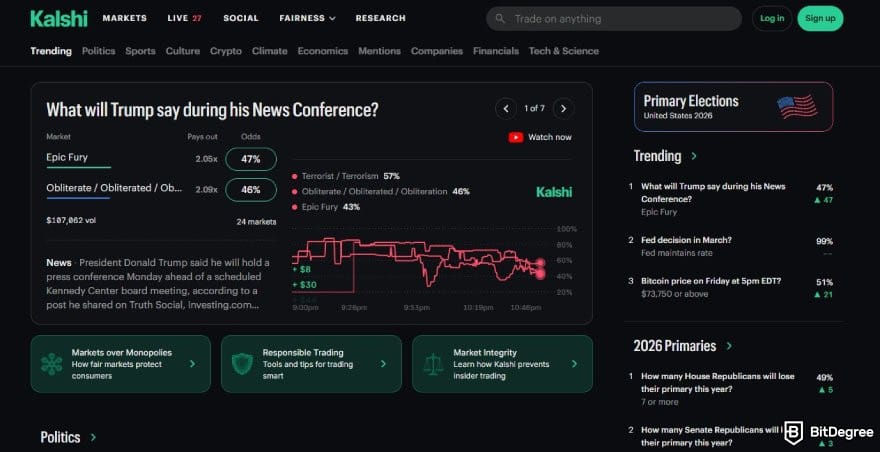Open trending item Bitcoin price on Friday
Viewport: 880px width, 452px height.
pyautogui.click(x=730, y=287)
